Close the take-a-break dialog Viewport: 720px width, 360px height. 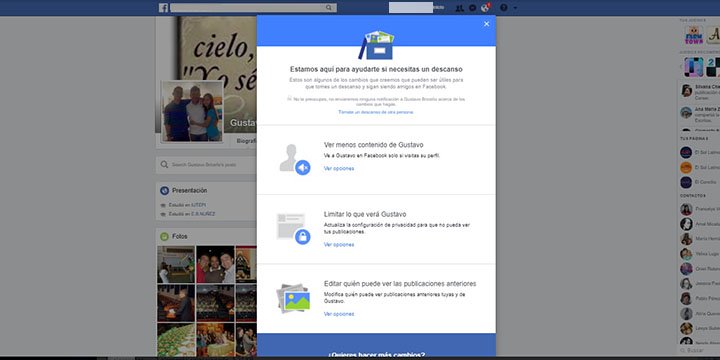(486, 24)
